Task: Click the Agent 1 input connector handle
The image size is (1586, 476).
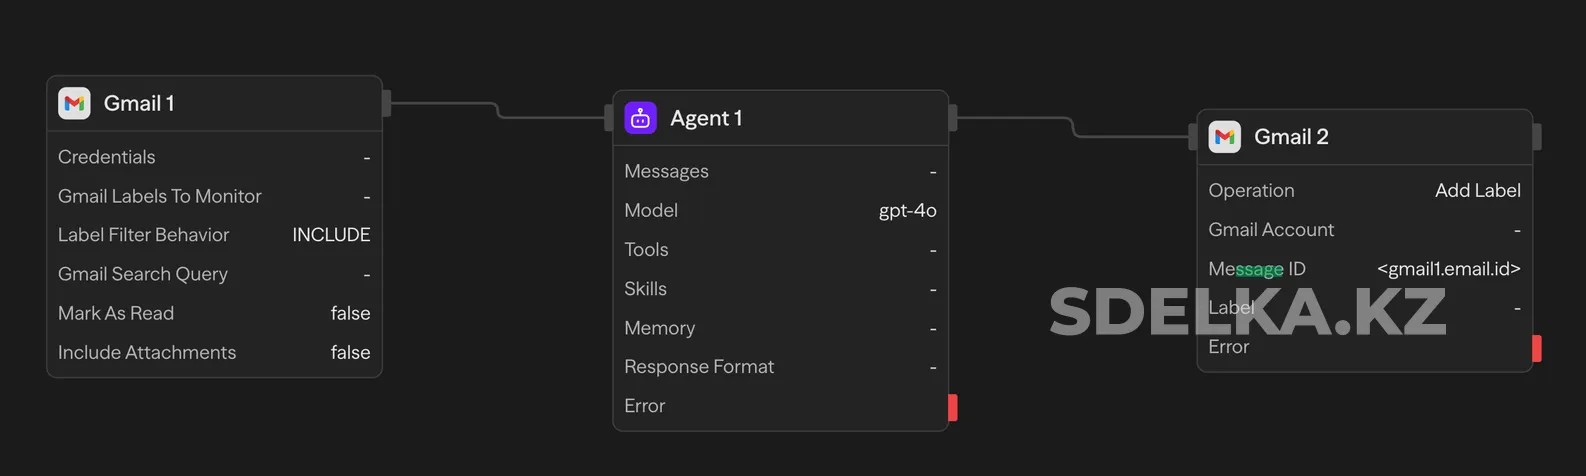Action: (x=608, y=118)
